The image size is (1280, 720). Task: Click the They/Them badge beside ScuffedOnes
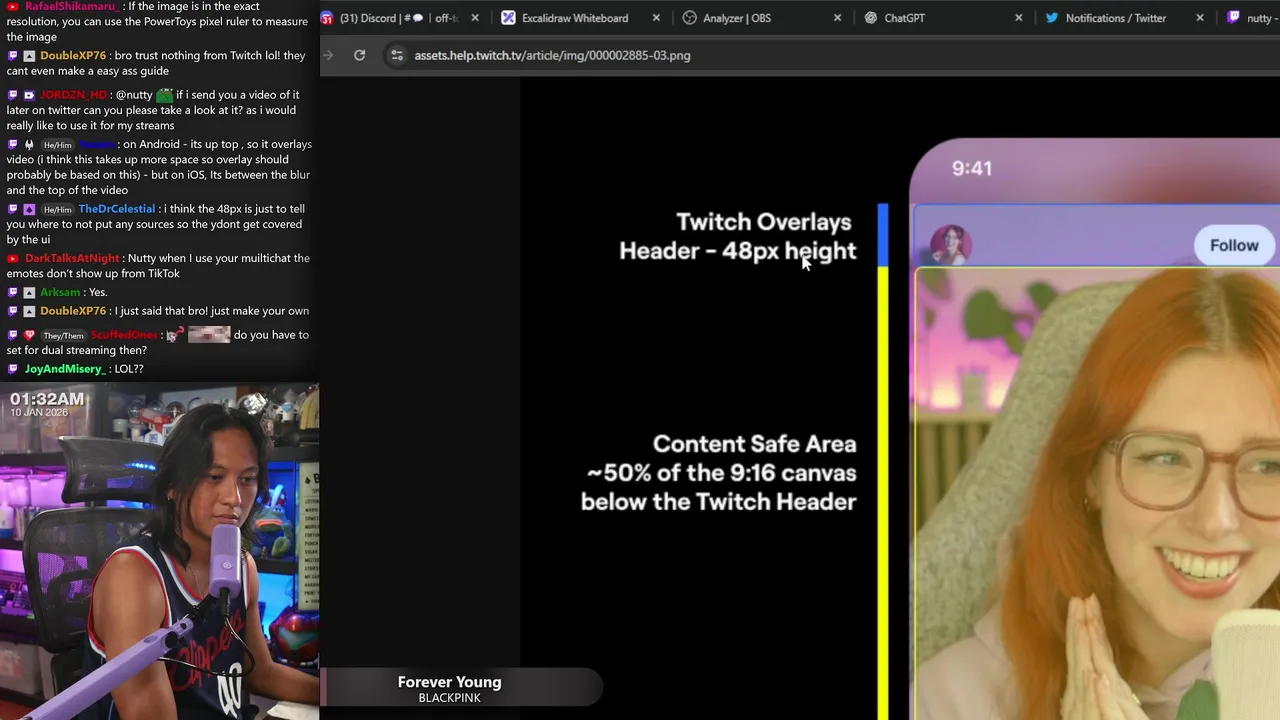[63, 336]
